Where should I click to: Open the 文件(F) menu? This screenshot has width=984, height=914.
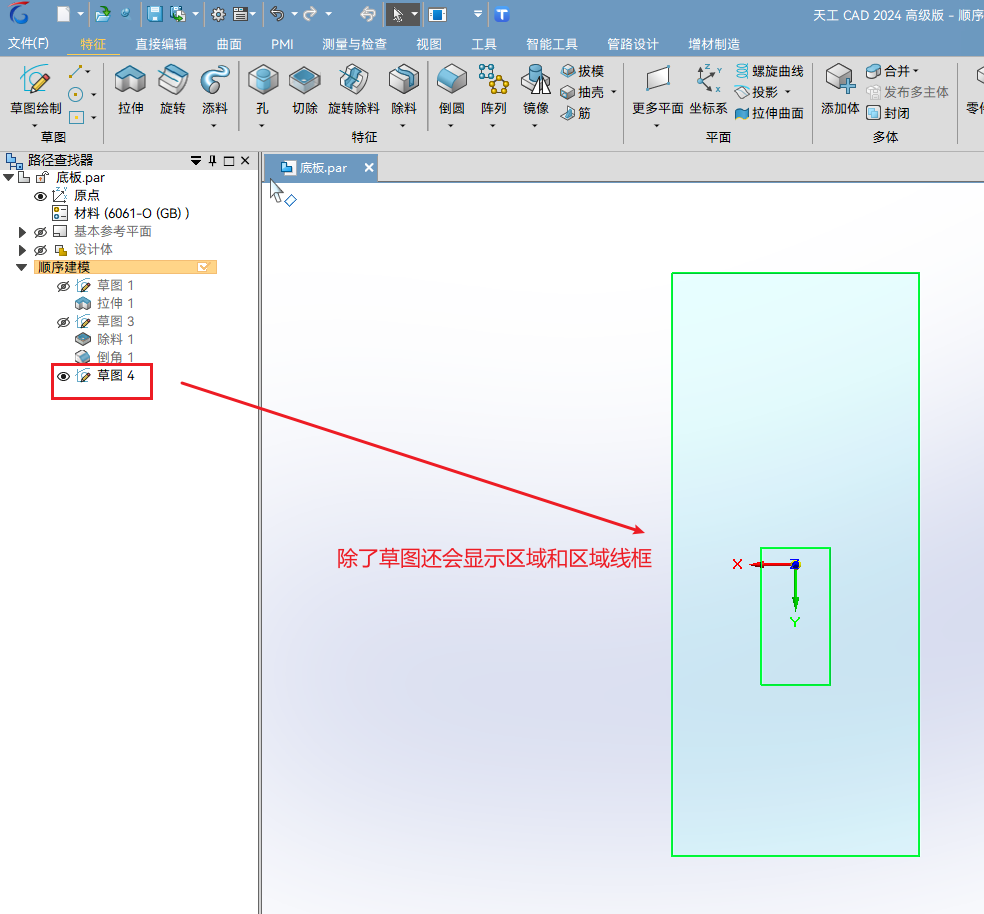(28, 43)
